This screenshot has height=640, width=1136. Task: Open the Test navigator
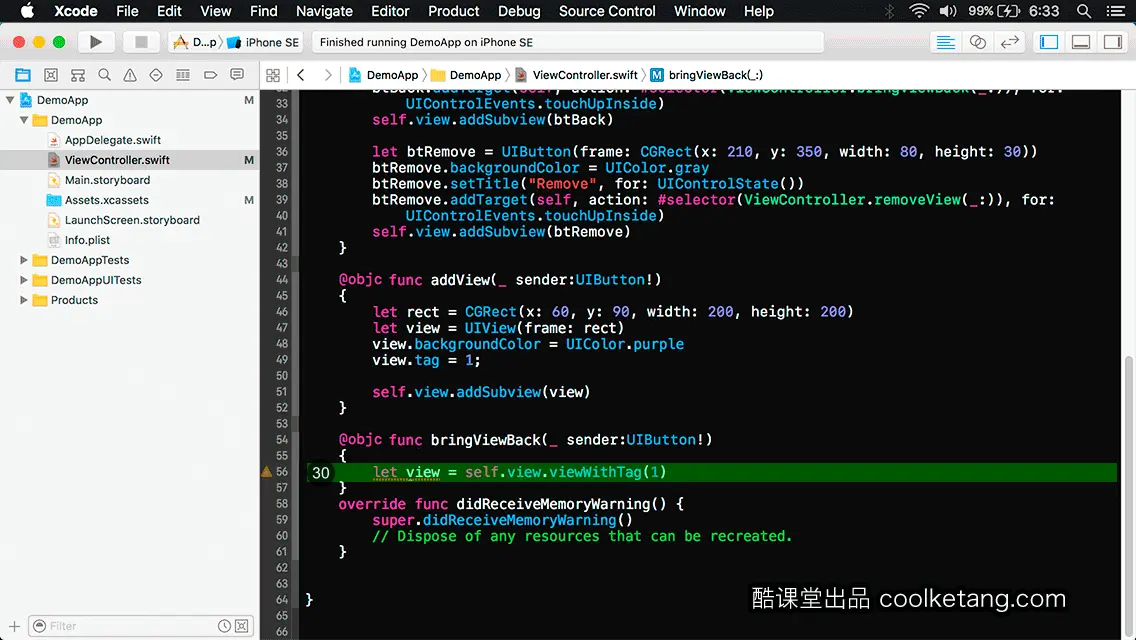[156, 75]
